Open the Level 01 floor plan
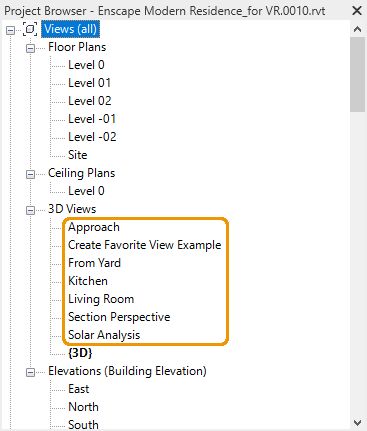Image resolution: width=367 pixels, height=431 pixels. [x=89, y=83]
